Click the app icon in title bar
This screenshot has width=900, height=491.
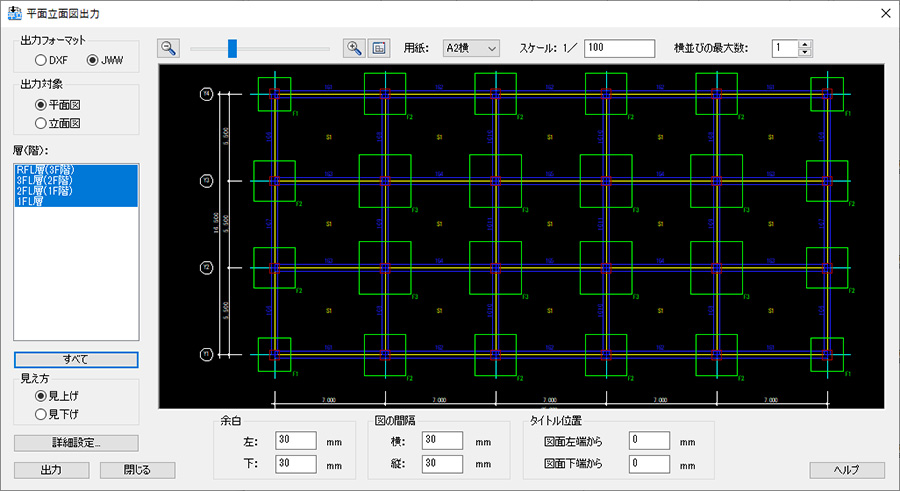14,13
